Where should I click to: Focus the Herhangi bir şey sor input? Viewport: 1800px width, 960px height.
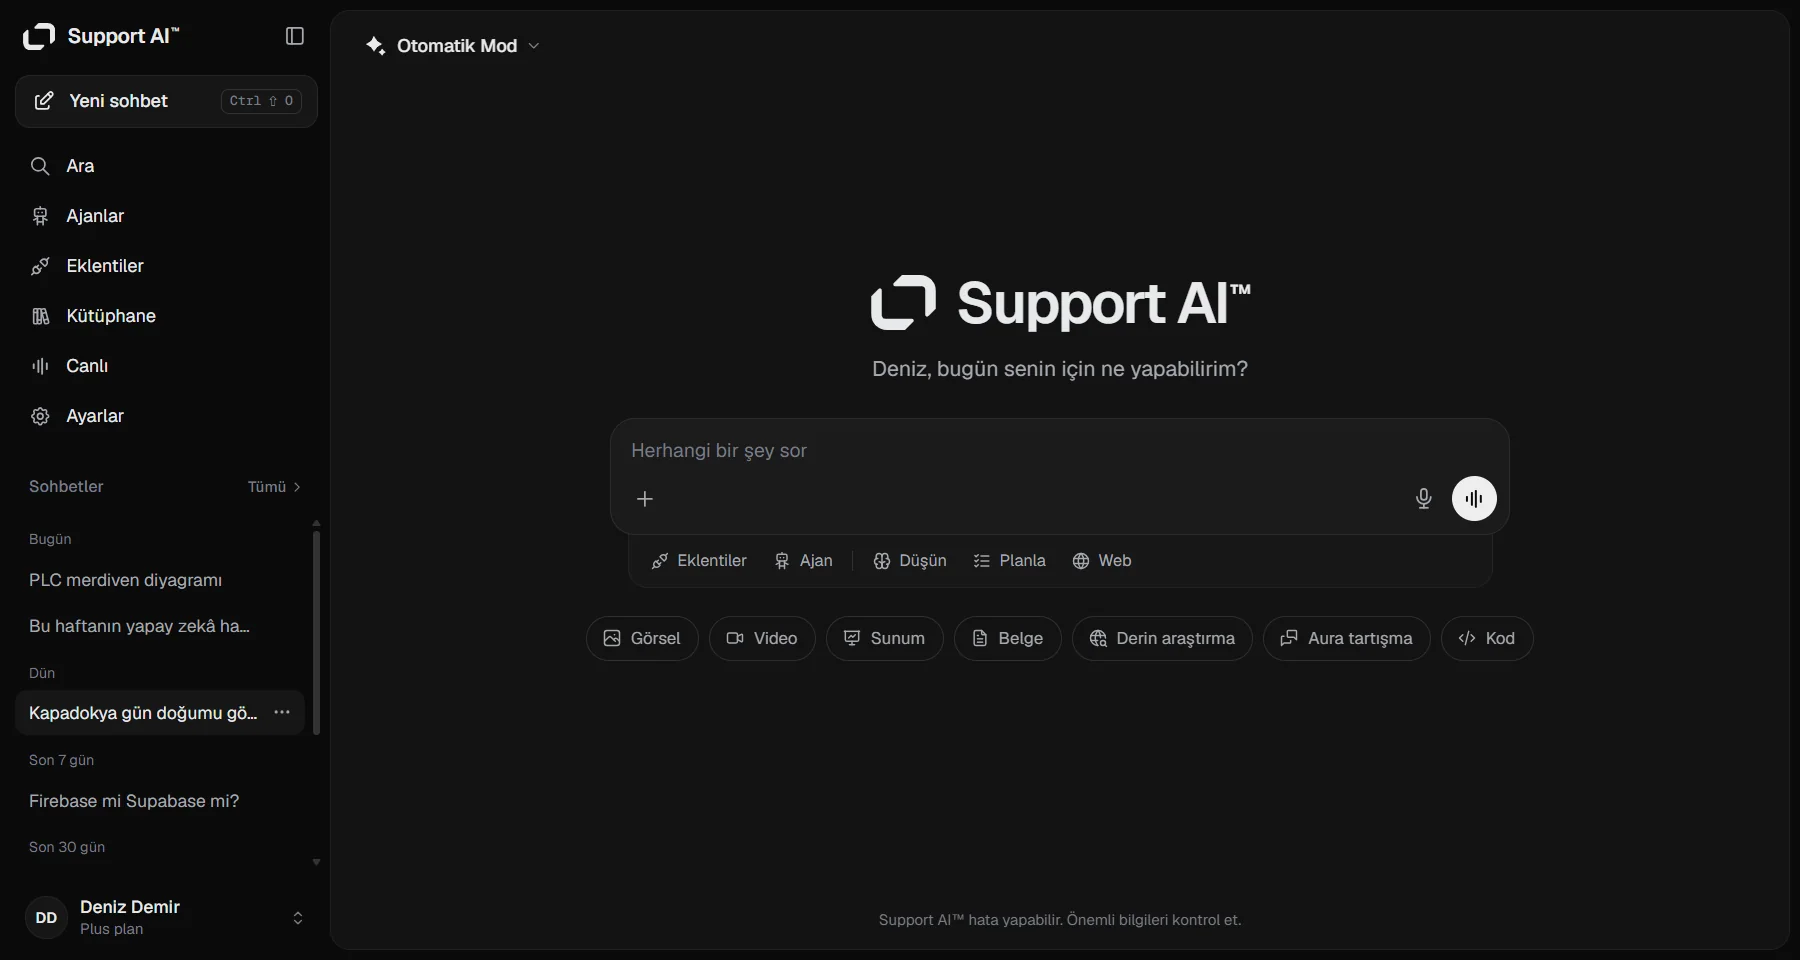1059,451
